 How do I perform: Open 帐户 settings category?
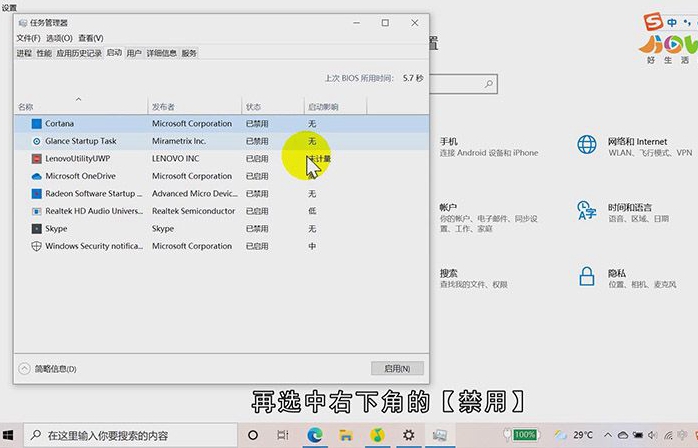(488, 218)
